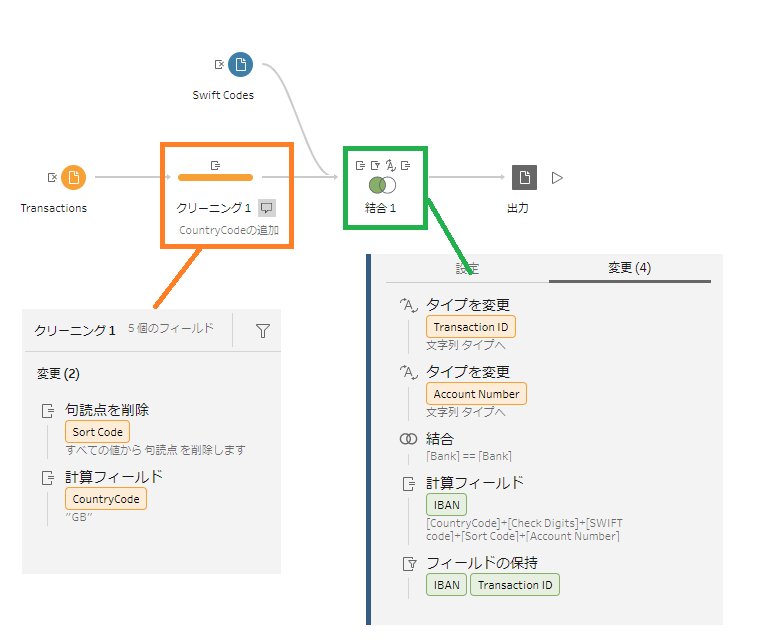Click the "GB" calculation value
763x643 pixels.
pos(79,517)
